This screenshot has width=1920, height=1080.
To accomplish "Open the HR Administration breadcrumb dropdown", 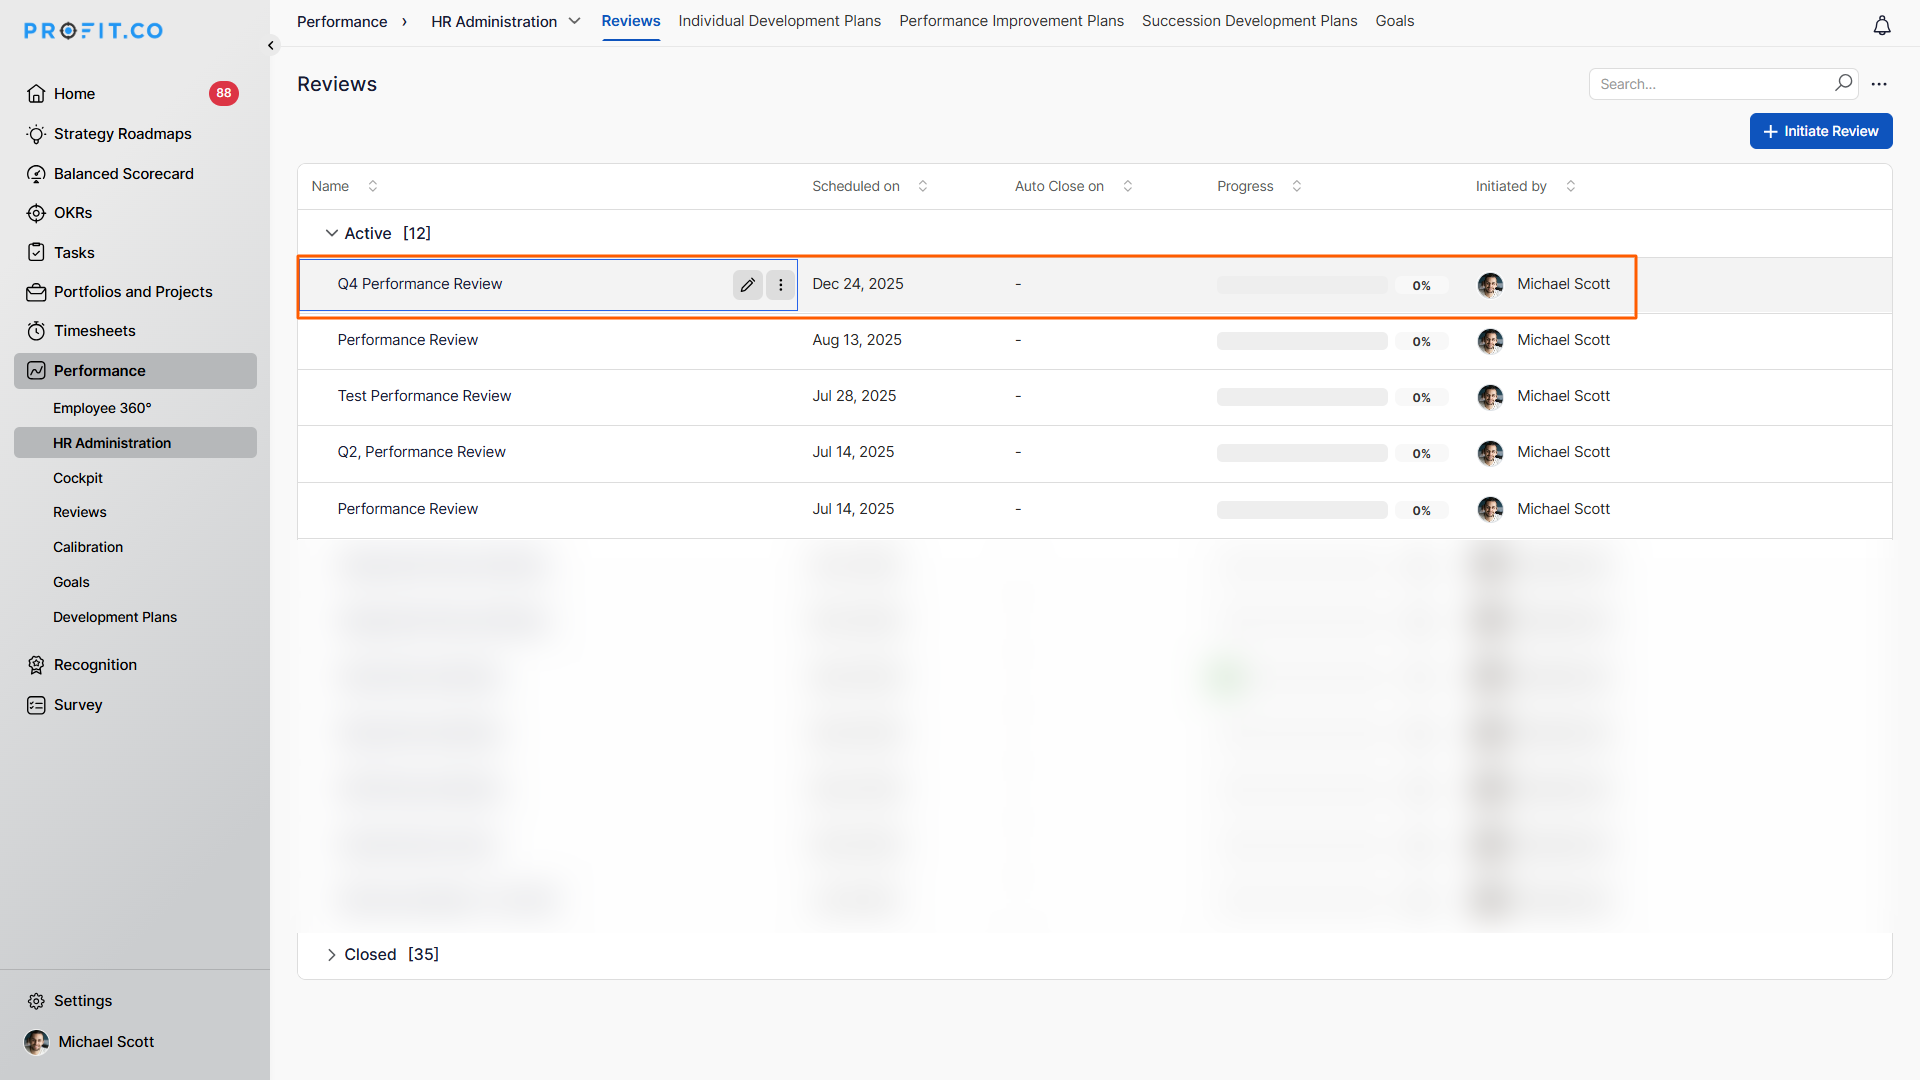I will [x=574, y=21].
